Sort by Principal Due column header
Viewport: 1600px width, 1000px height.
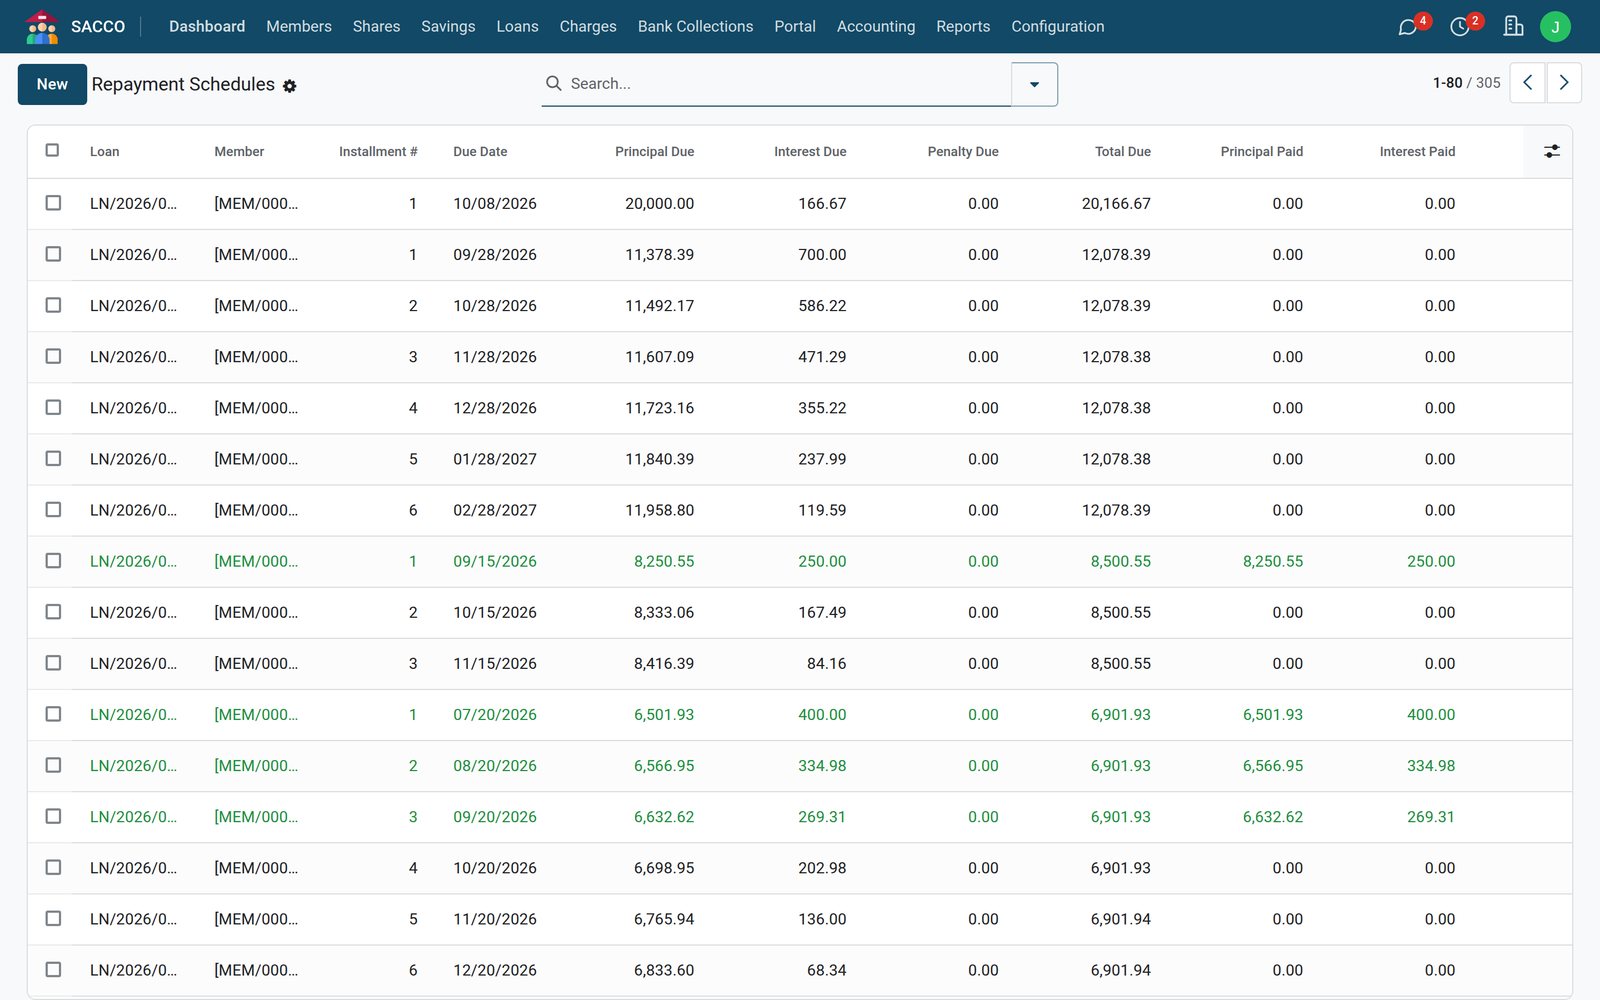tap(654, 152)
